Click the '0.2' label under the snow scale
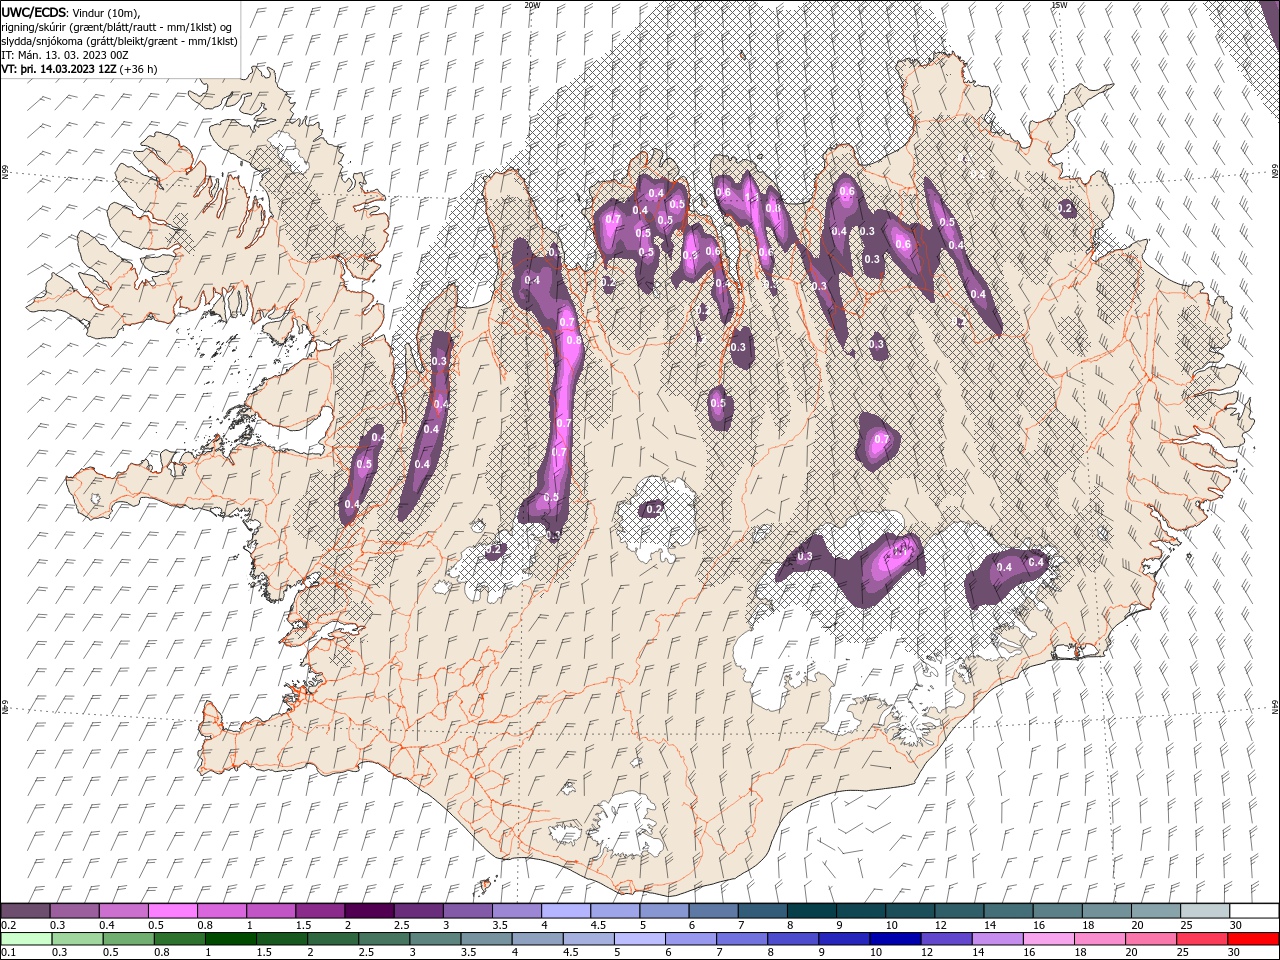The width and height of the screenshot is (1280, 960). tap(8, 925)
